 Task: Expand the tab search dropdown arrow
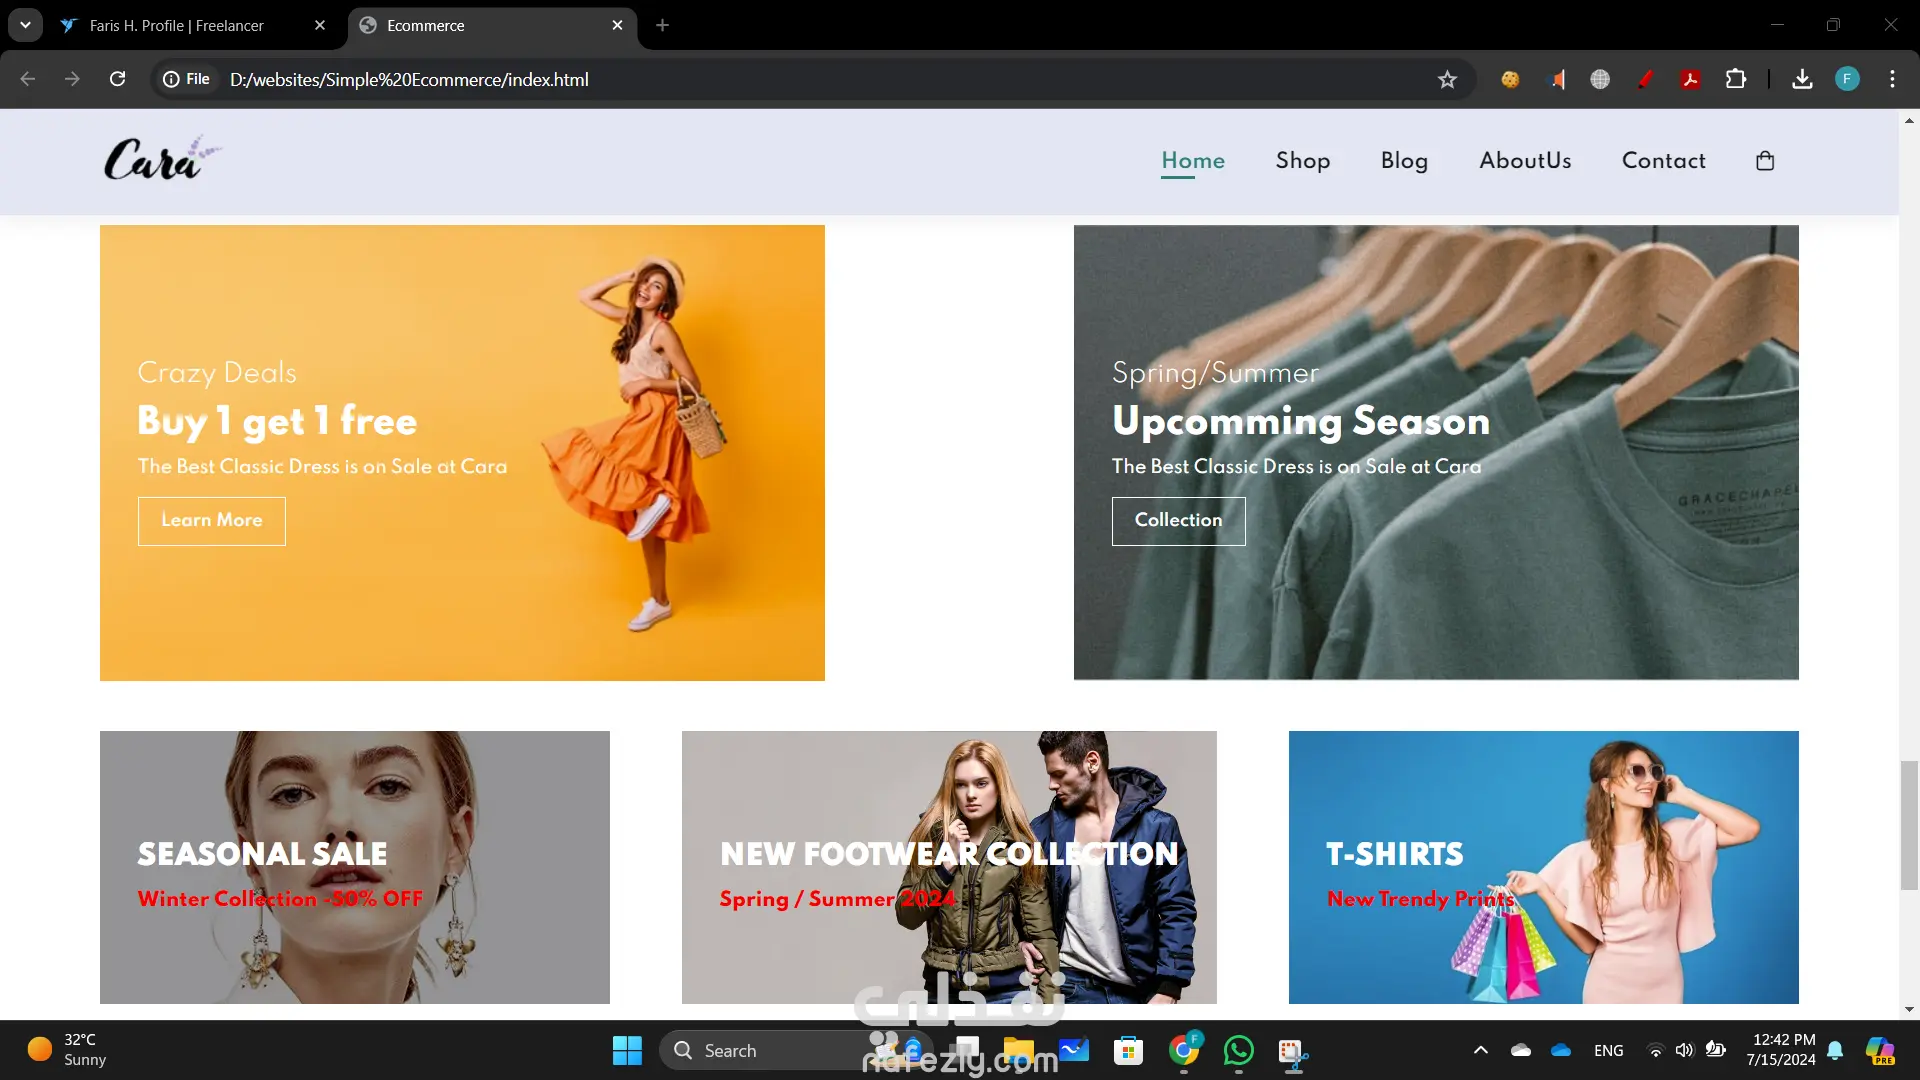click(x=25, y=25)
